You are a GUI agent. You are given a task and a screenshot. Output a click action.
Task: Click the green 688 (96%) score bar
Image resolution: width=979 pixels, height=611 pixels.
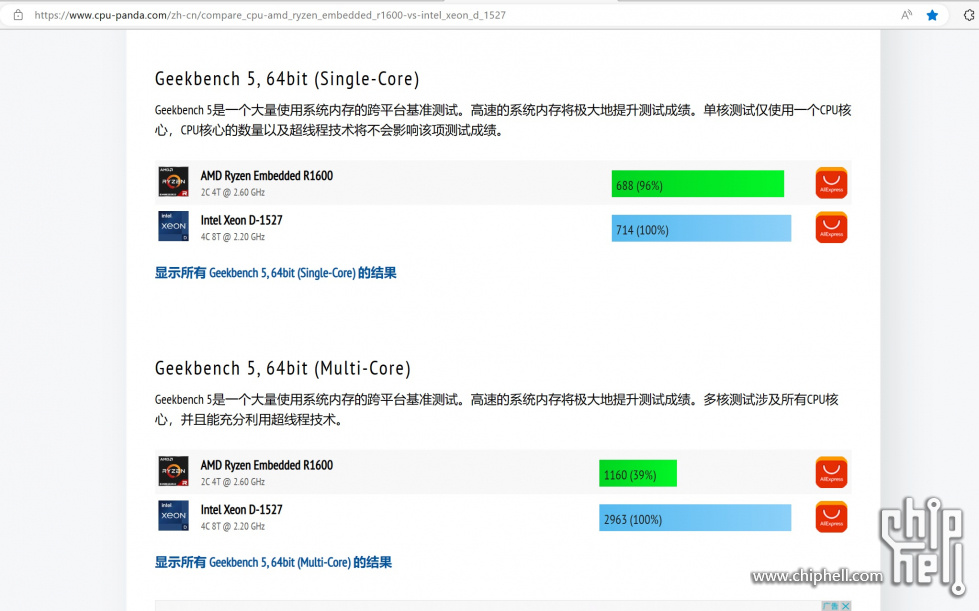point(697,184)
